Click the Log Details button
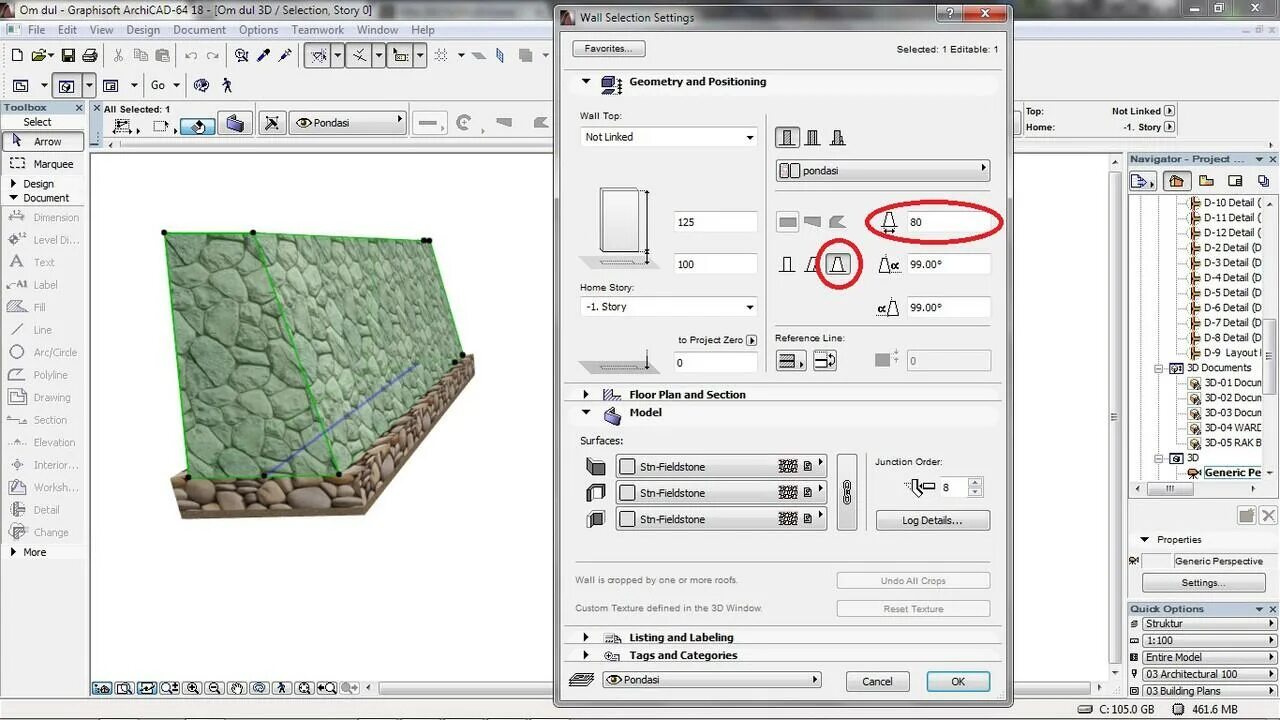Screen dimensions: 1280x720 pyautogui.click(x=932, y=520)
